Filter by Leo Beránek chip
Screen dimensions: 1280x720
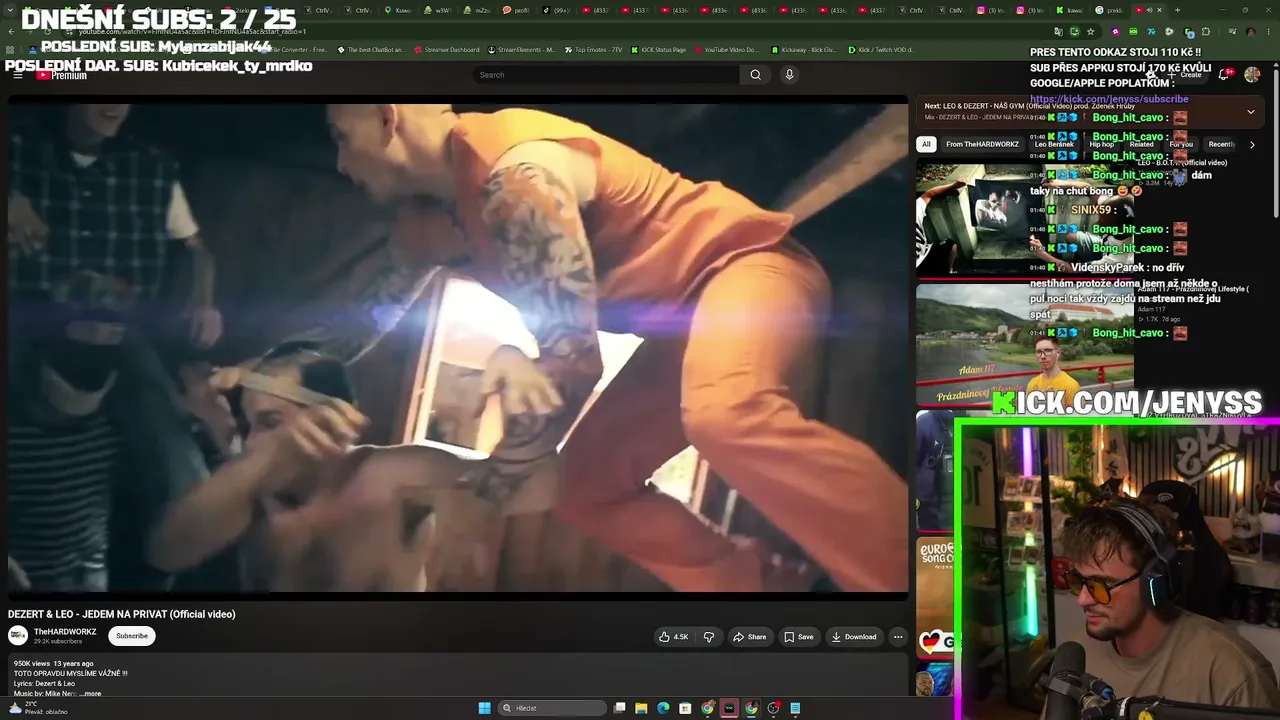coord(1054,144)
